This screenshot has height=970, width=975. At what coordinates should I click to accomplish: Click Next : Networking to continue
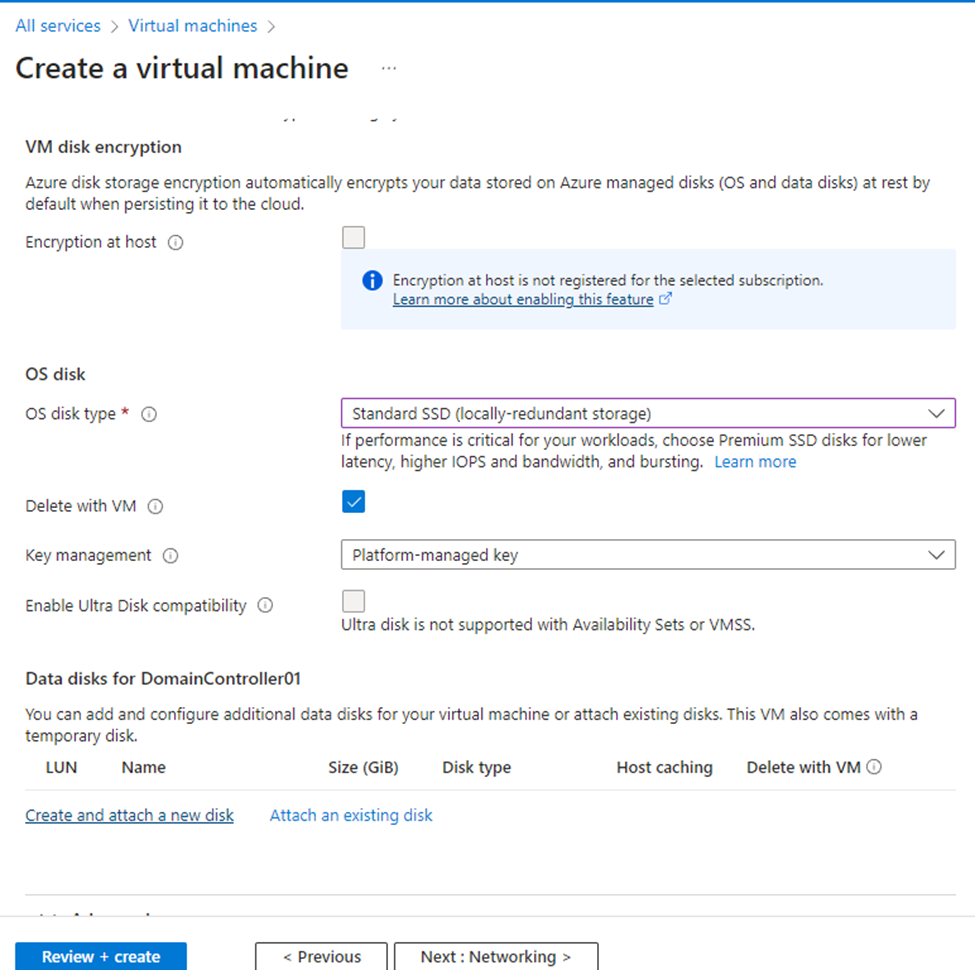point(495,956)
